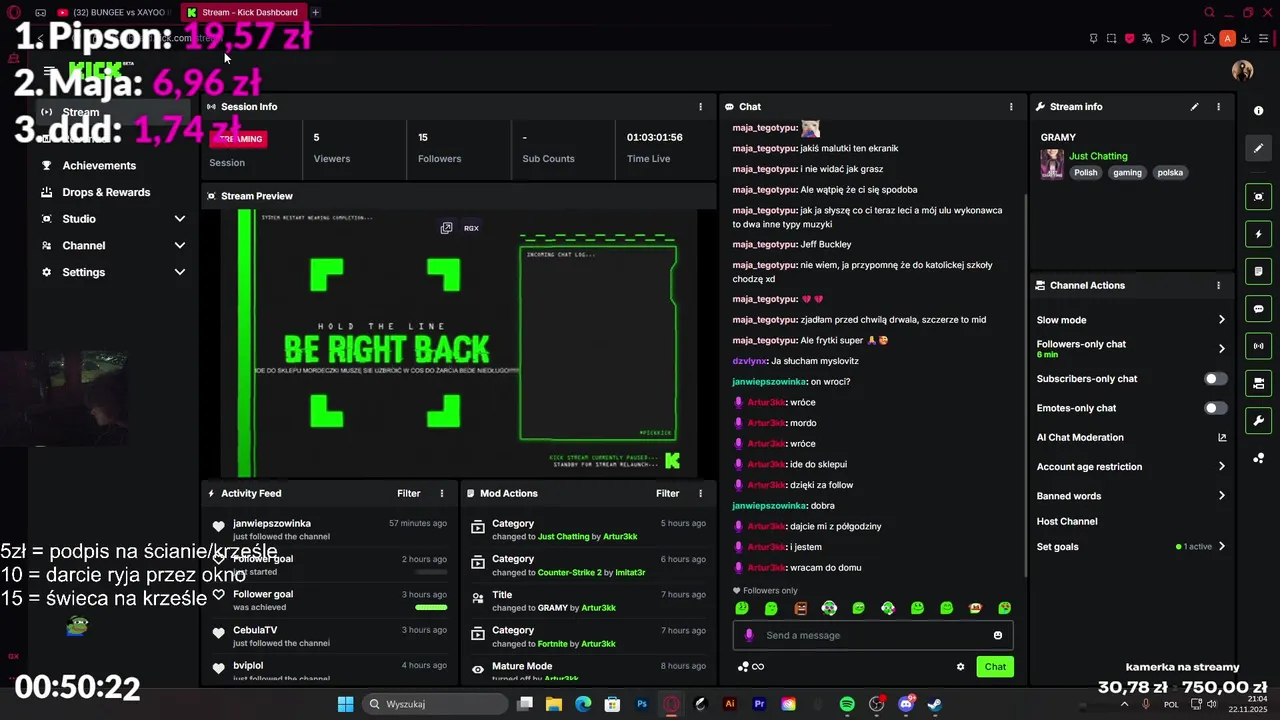Click info icon in right sidebar

point(1259,111)
